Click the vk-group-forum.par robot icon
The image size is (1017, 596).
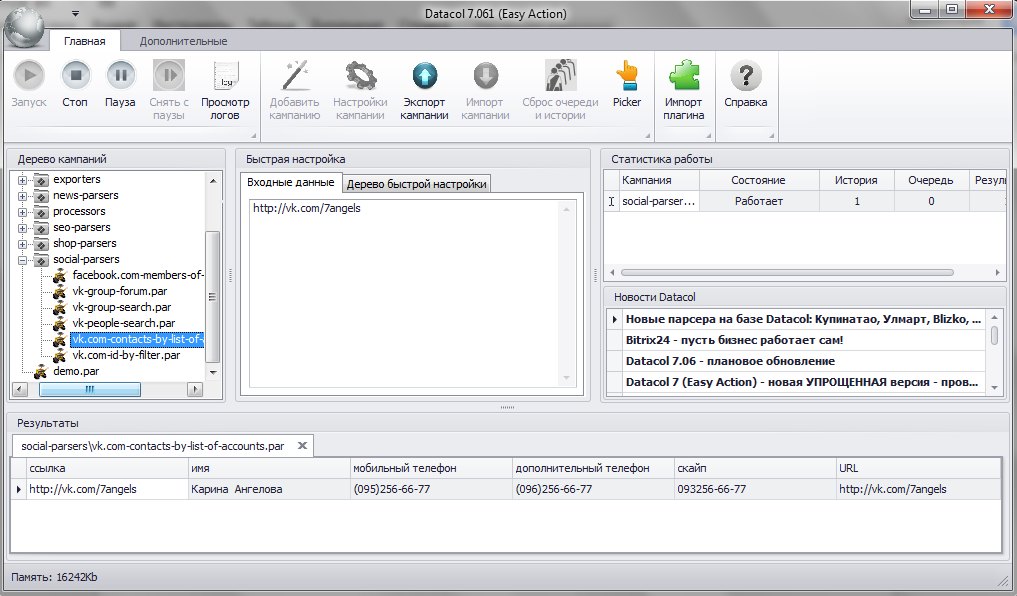point(60,292)
